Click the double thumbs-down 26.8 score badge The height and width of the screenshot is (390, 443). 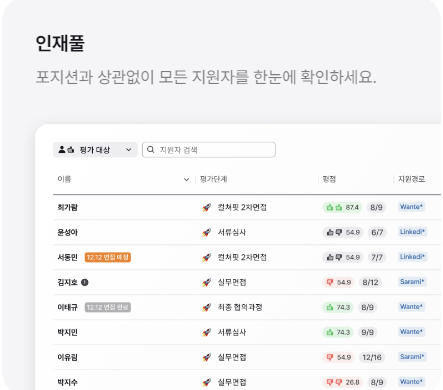(x=342, y=382)
